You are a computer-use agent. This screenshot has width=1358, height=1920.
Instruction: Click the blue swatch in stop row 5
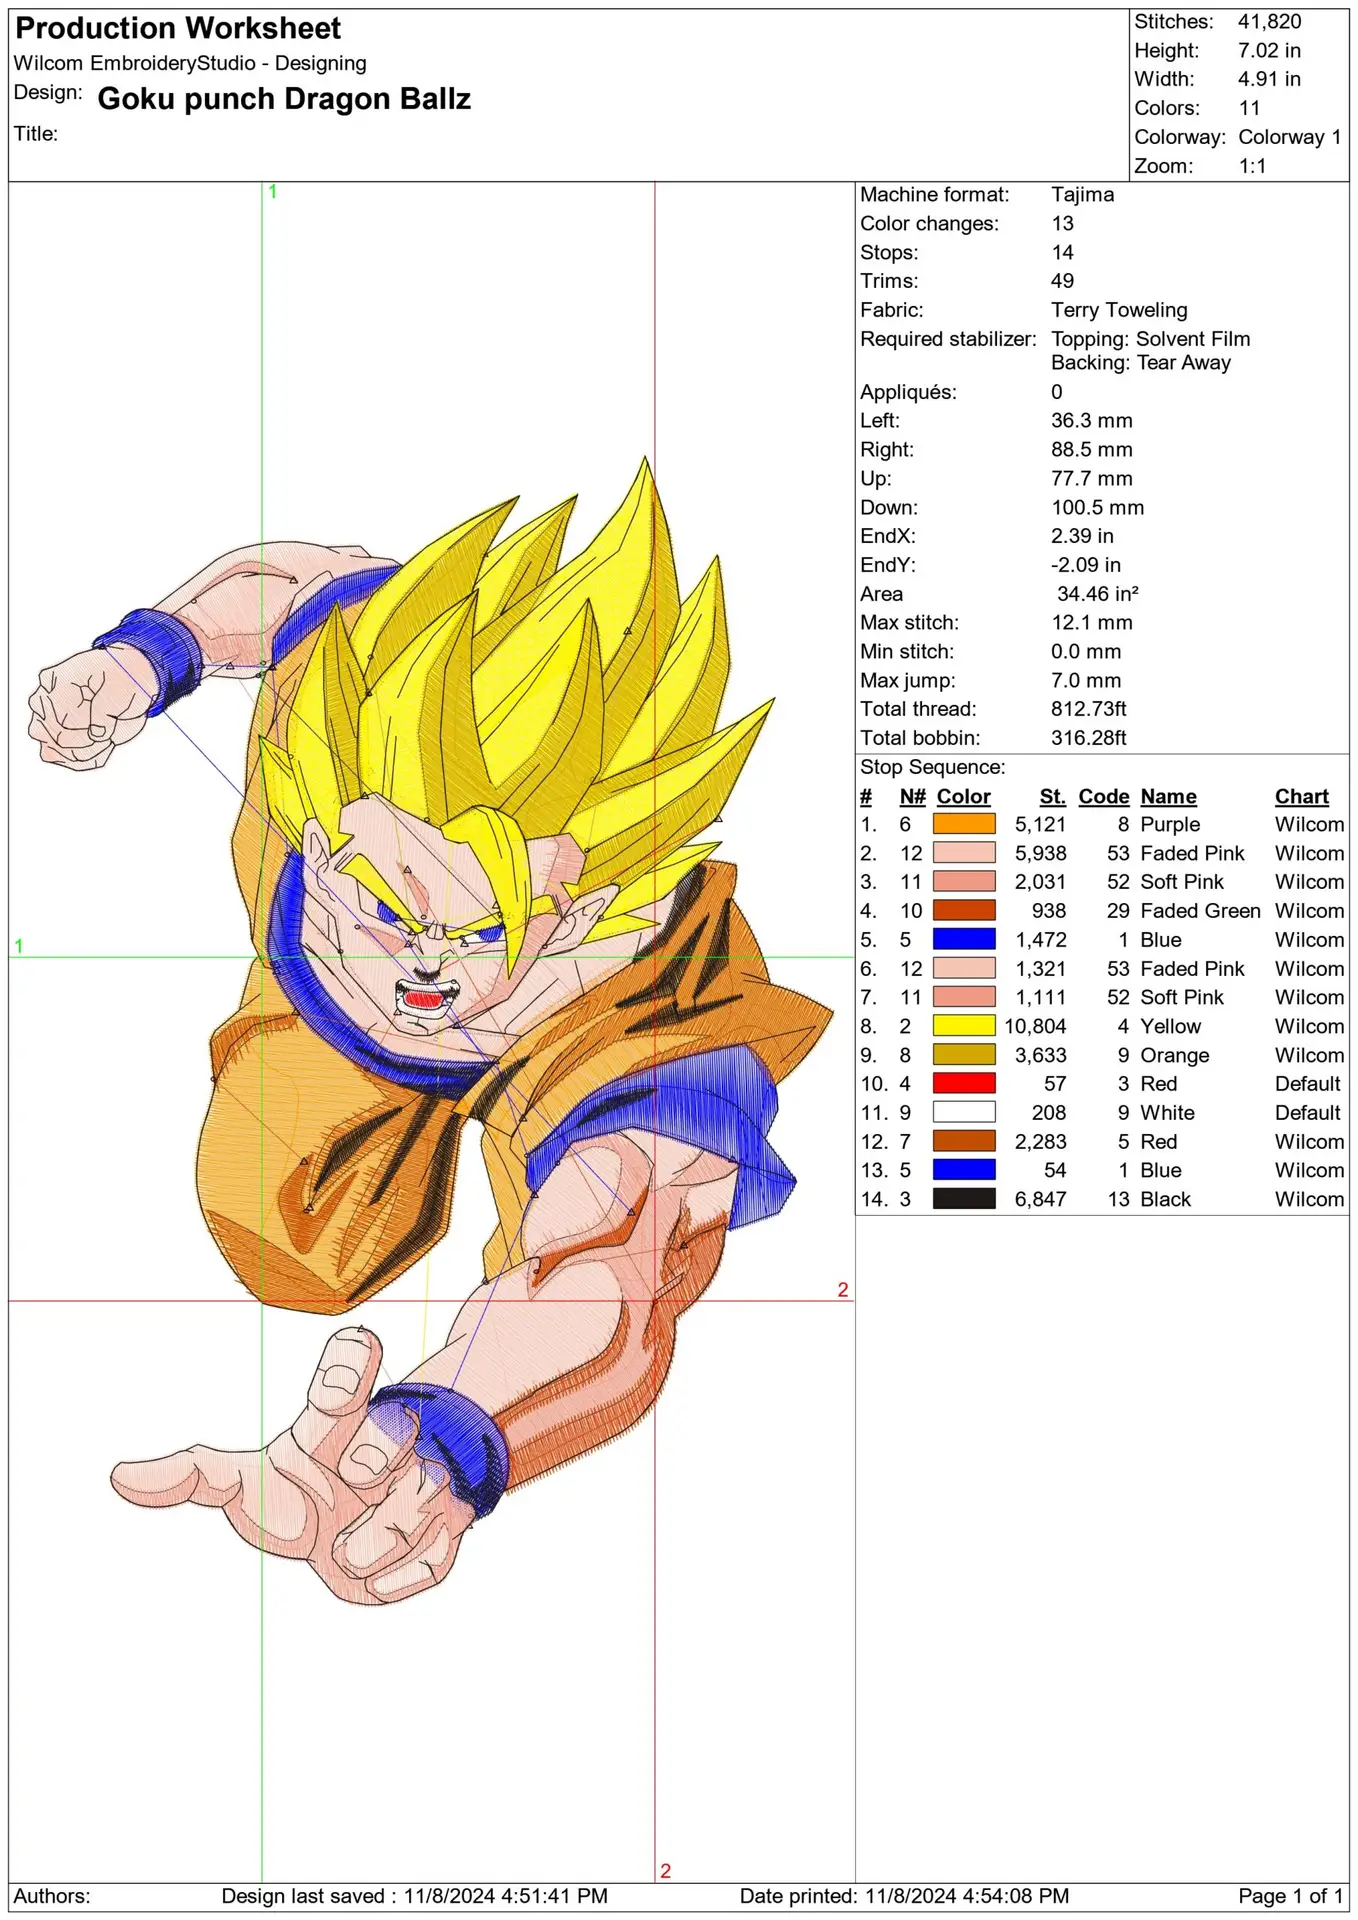point(964,940)
